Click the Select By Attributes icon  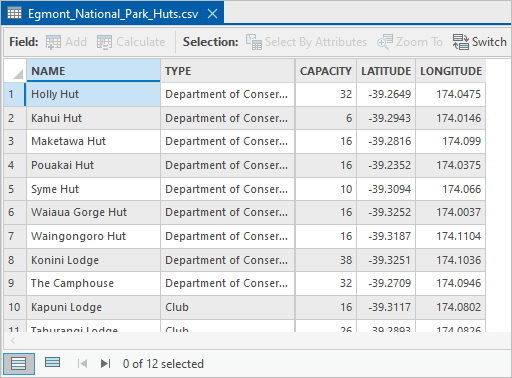coord(254,42)
